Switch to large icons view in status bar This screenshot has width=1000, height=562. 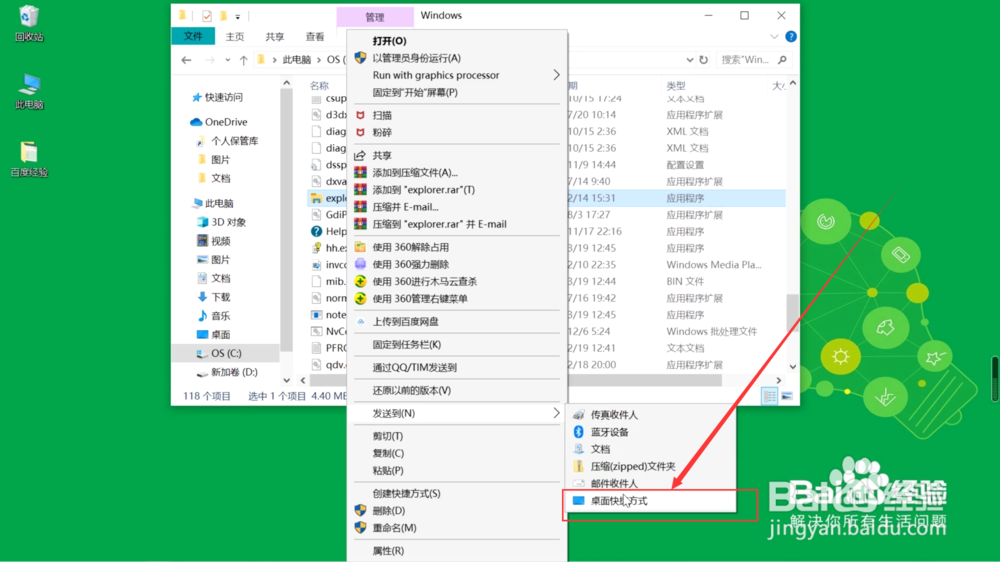(787, 396)
